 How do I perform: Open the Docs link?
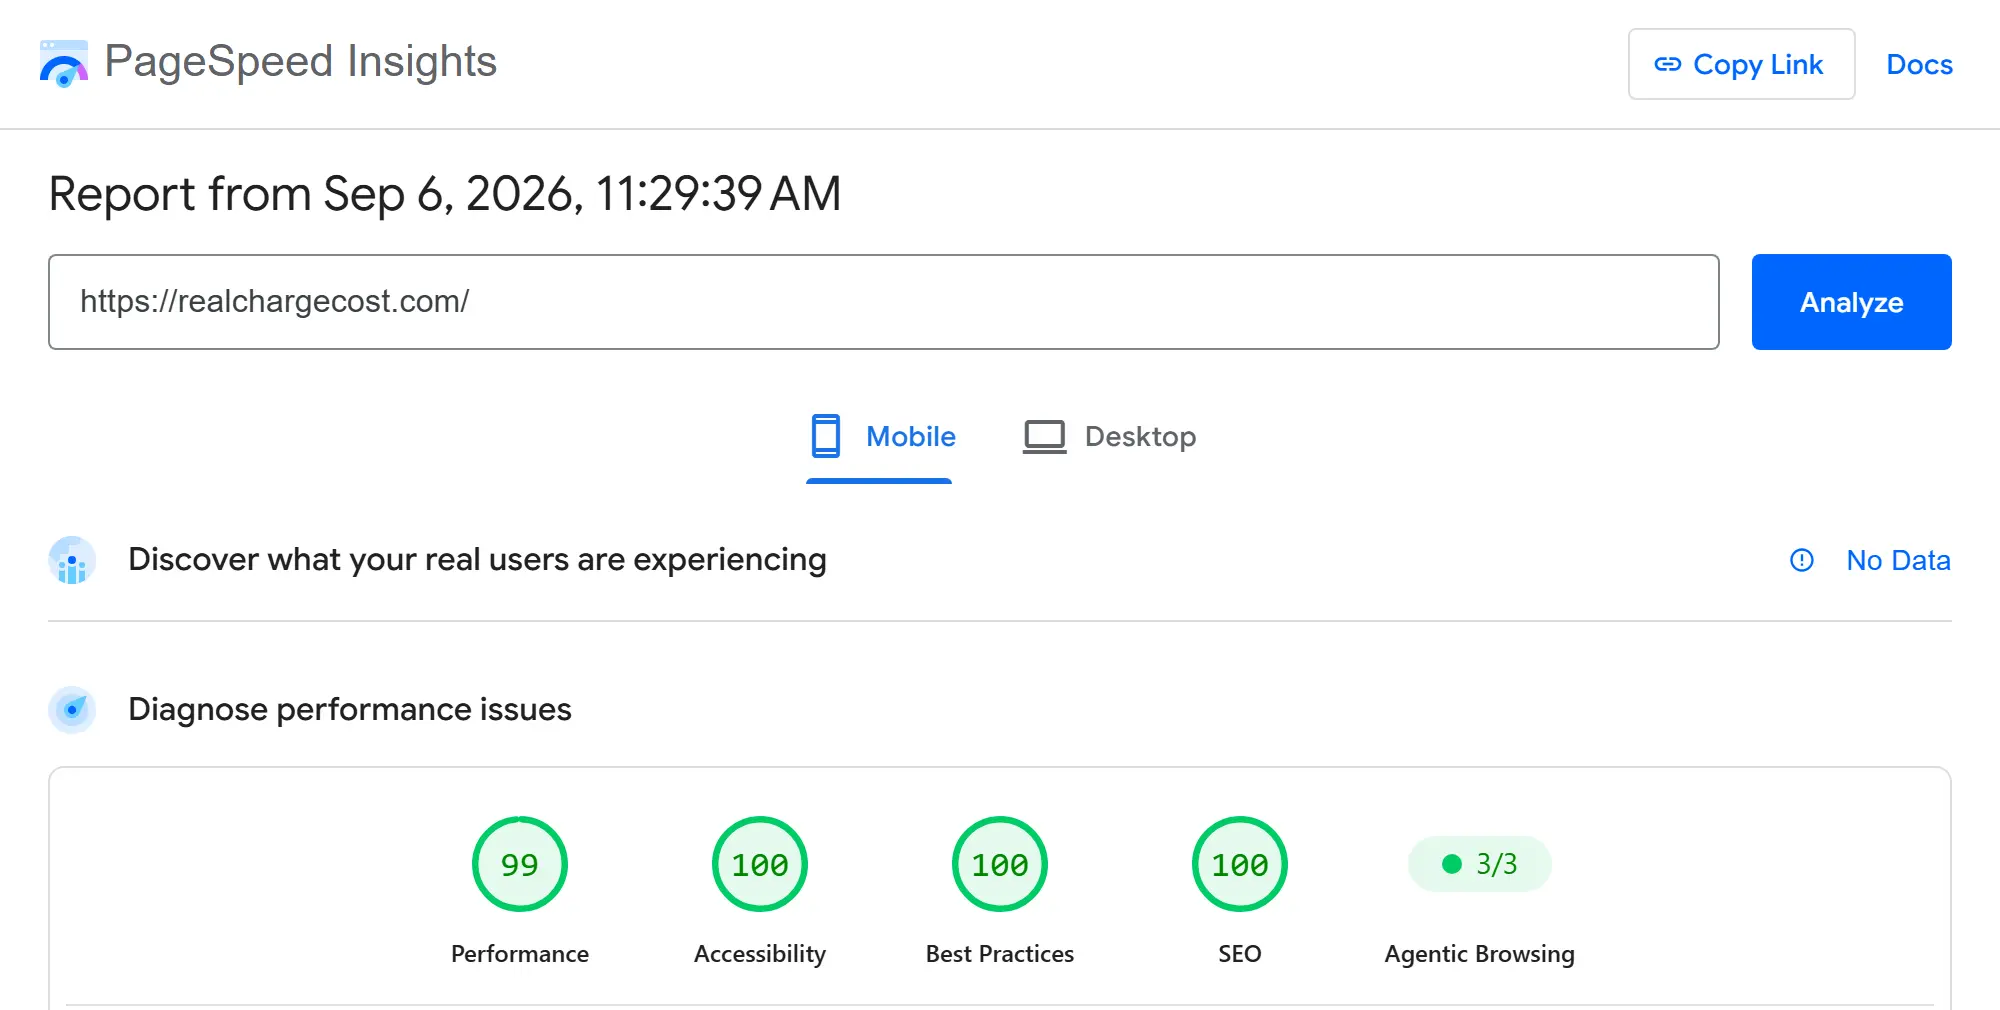point(1919,64)
